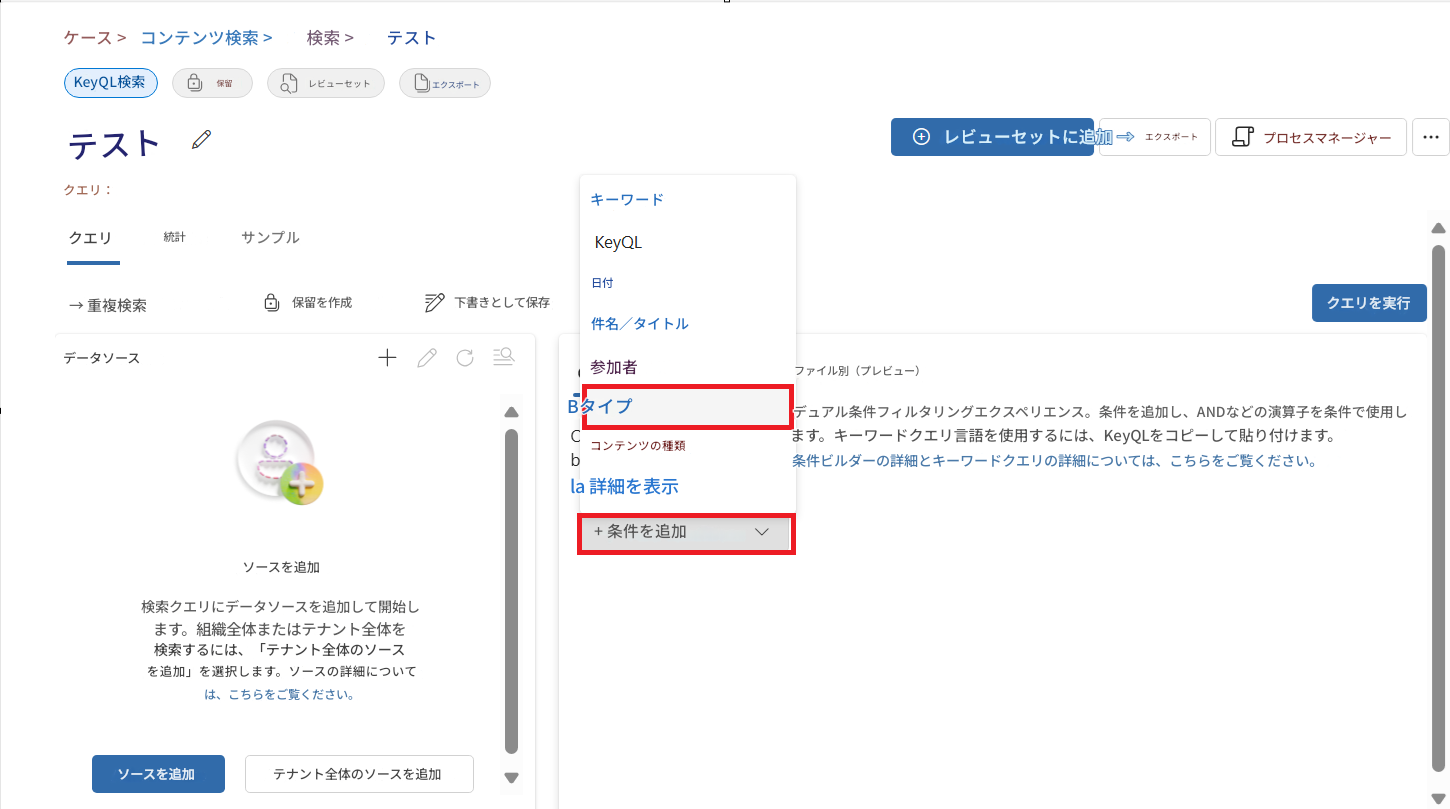Save the query with 下書きとして保存
Image resolution: width=1450 pixels, height=809 pixels.
(487, 302)
